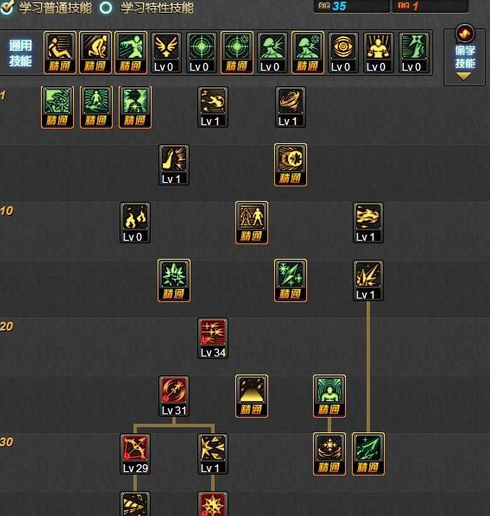
Task: Select the eye icon Lv 0 common skill
Action: pos(343,53)
